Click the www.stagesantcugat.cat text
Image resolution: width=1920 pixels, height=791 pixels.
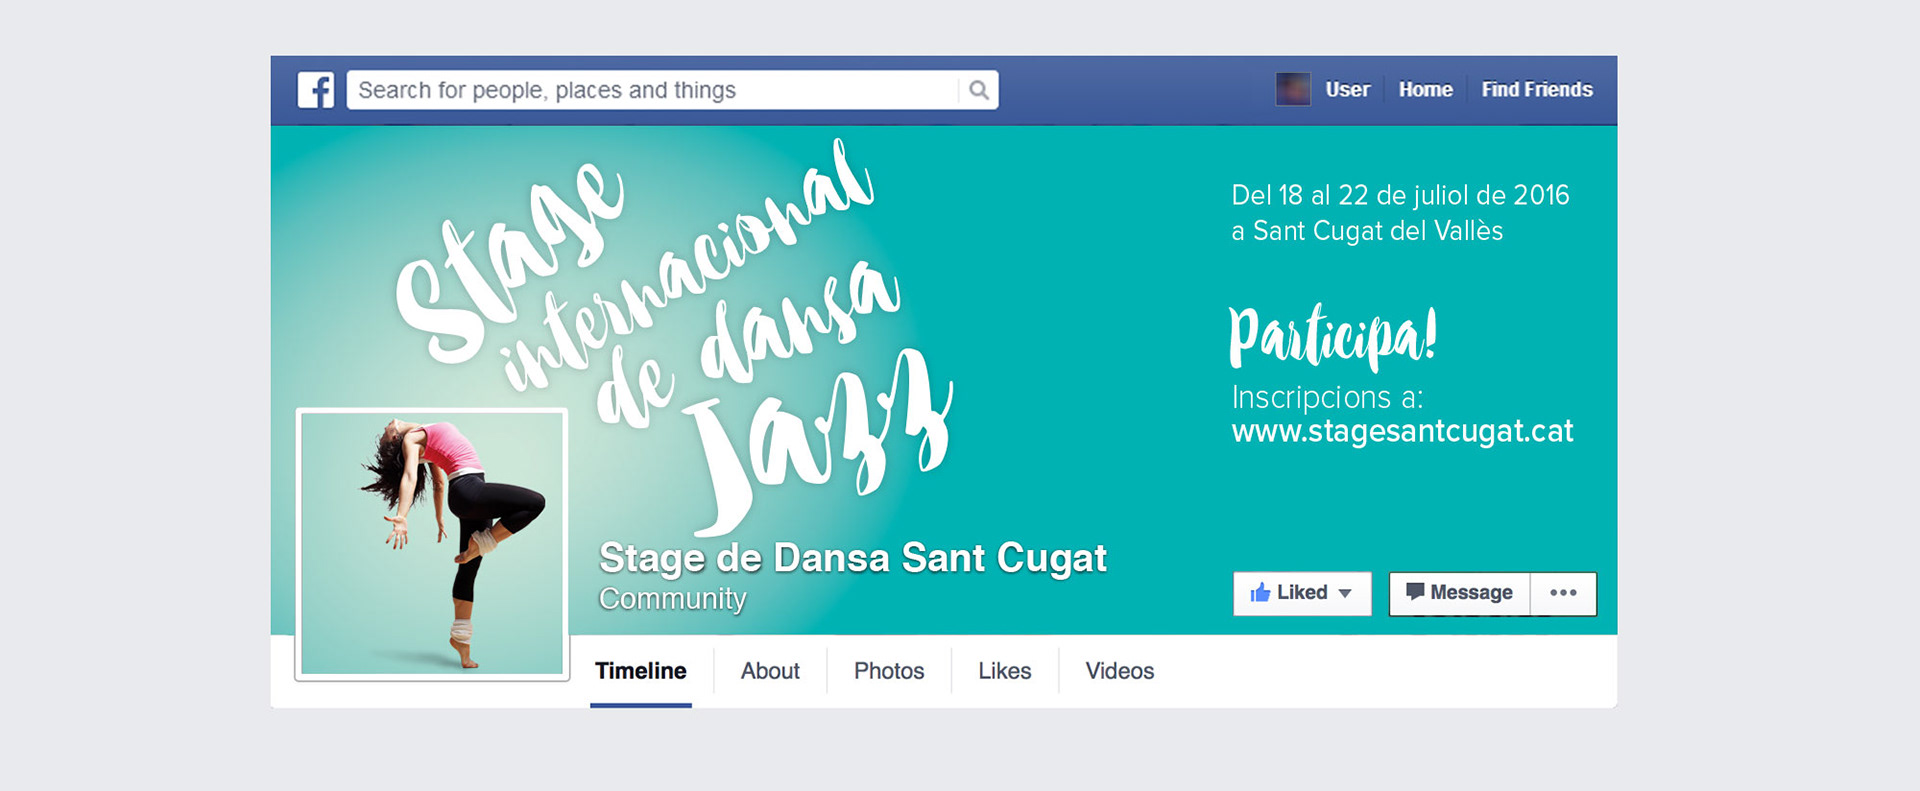pyautogui.click(x=1402, y=431)
